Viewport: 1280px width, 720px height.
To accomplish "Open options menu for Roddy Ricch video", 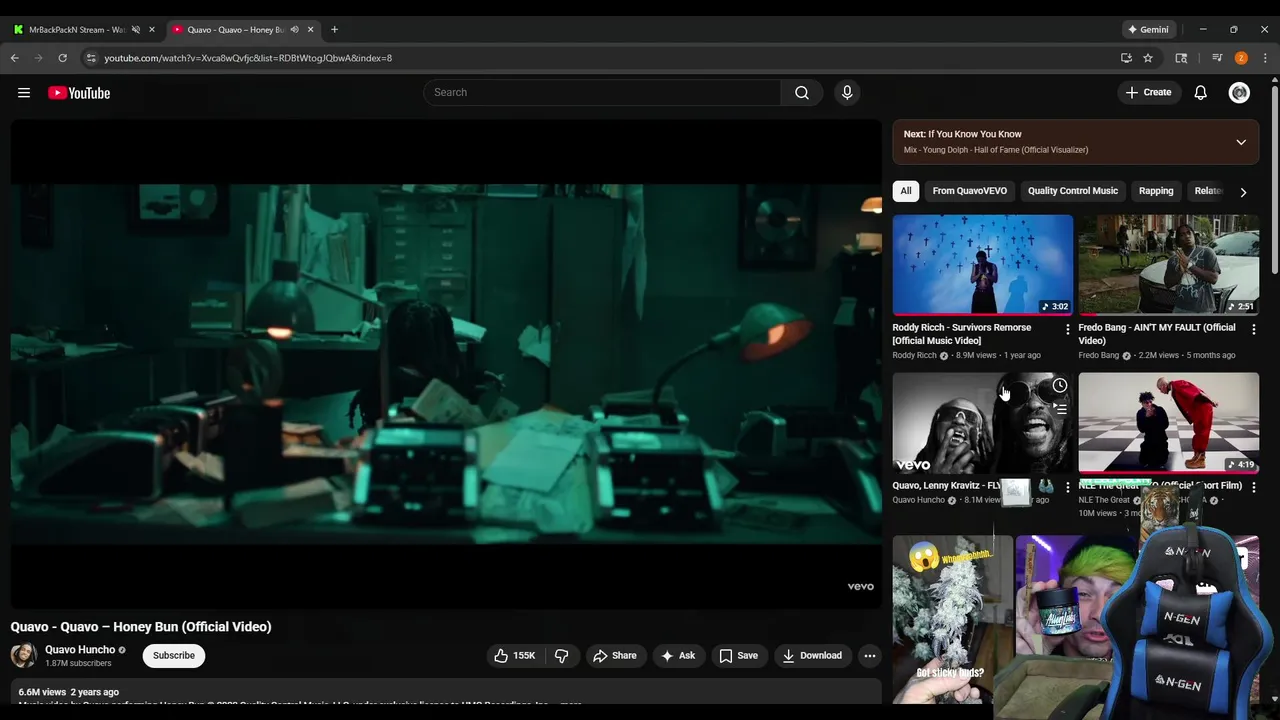I will click(1067, 329).
